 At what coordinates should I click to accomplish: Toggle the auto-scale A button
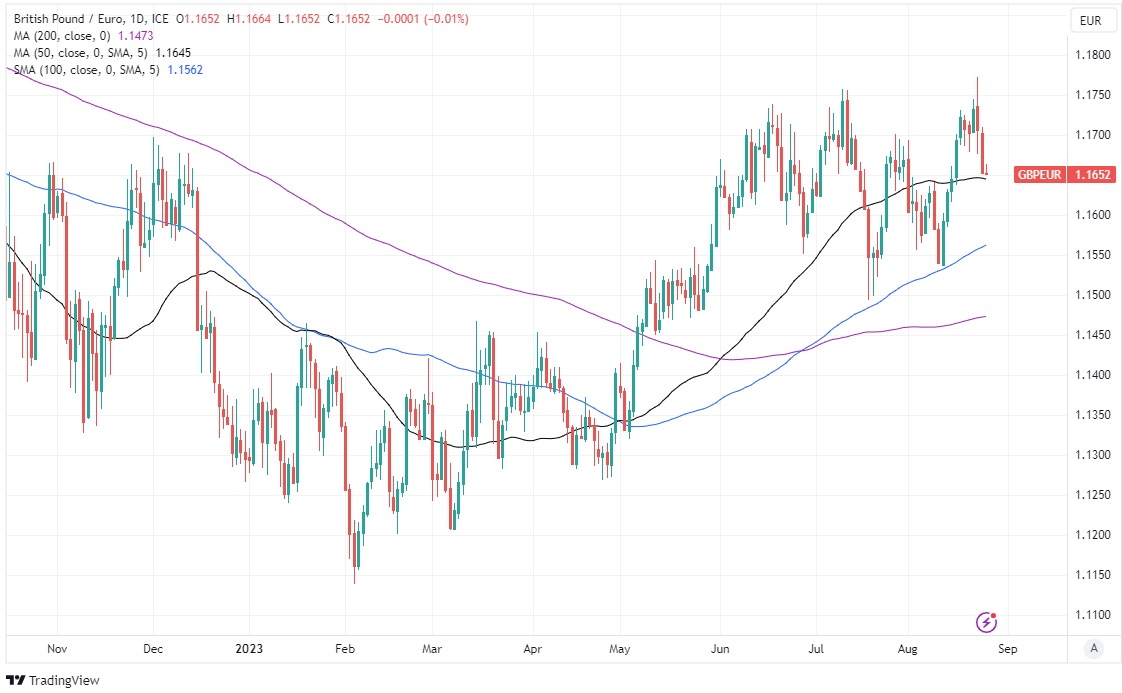click(x=1094, y=648)
